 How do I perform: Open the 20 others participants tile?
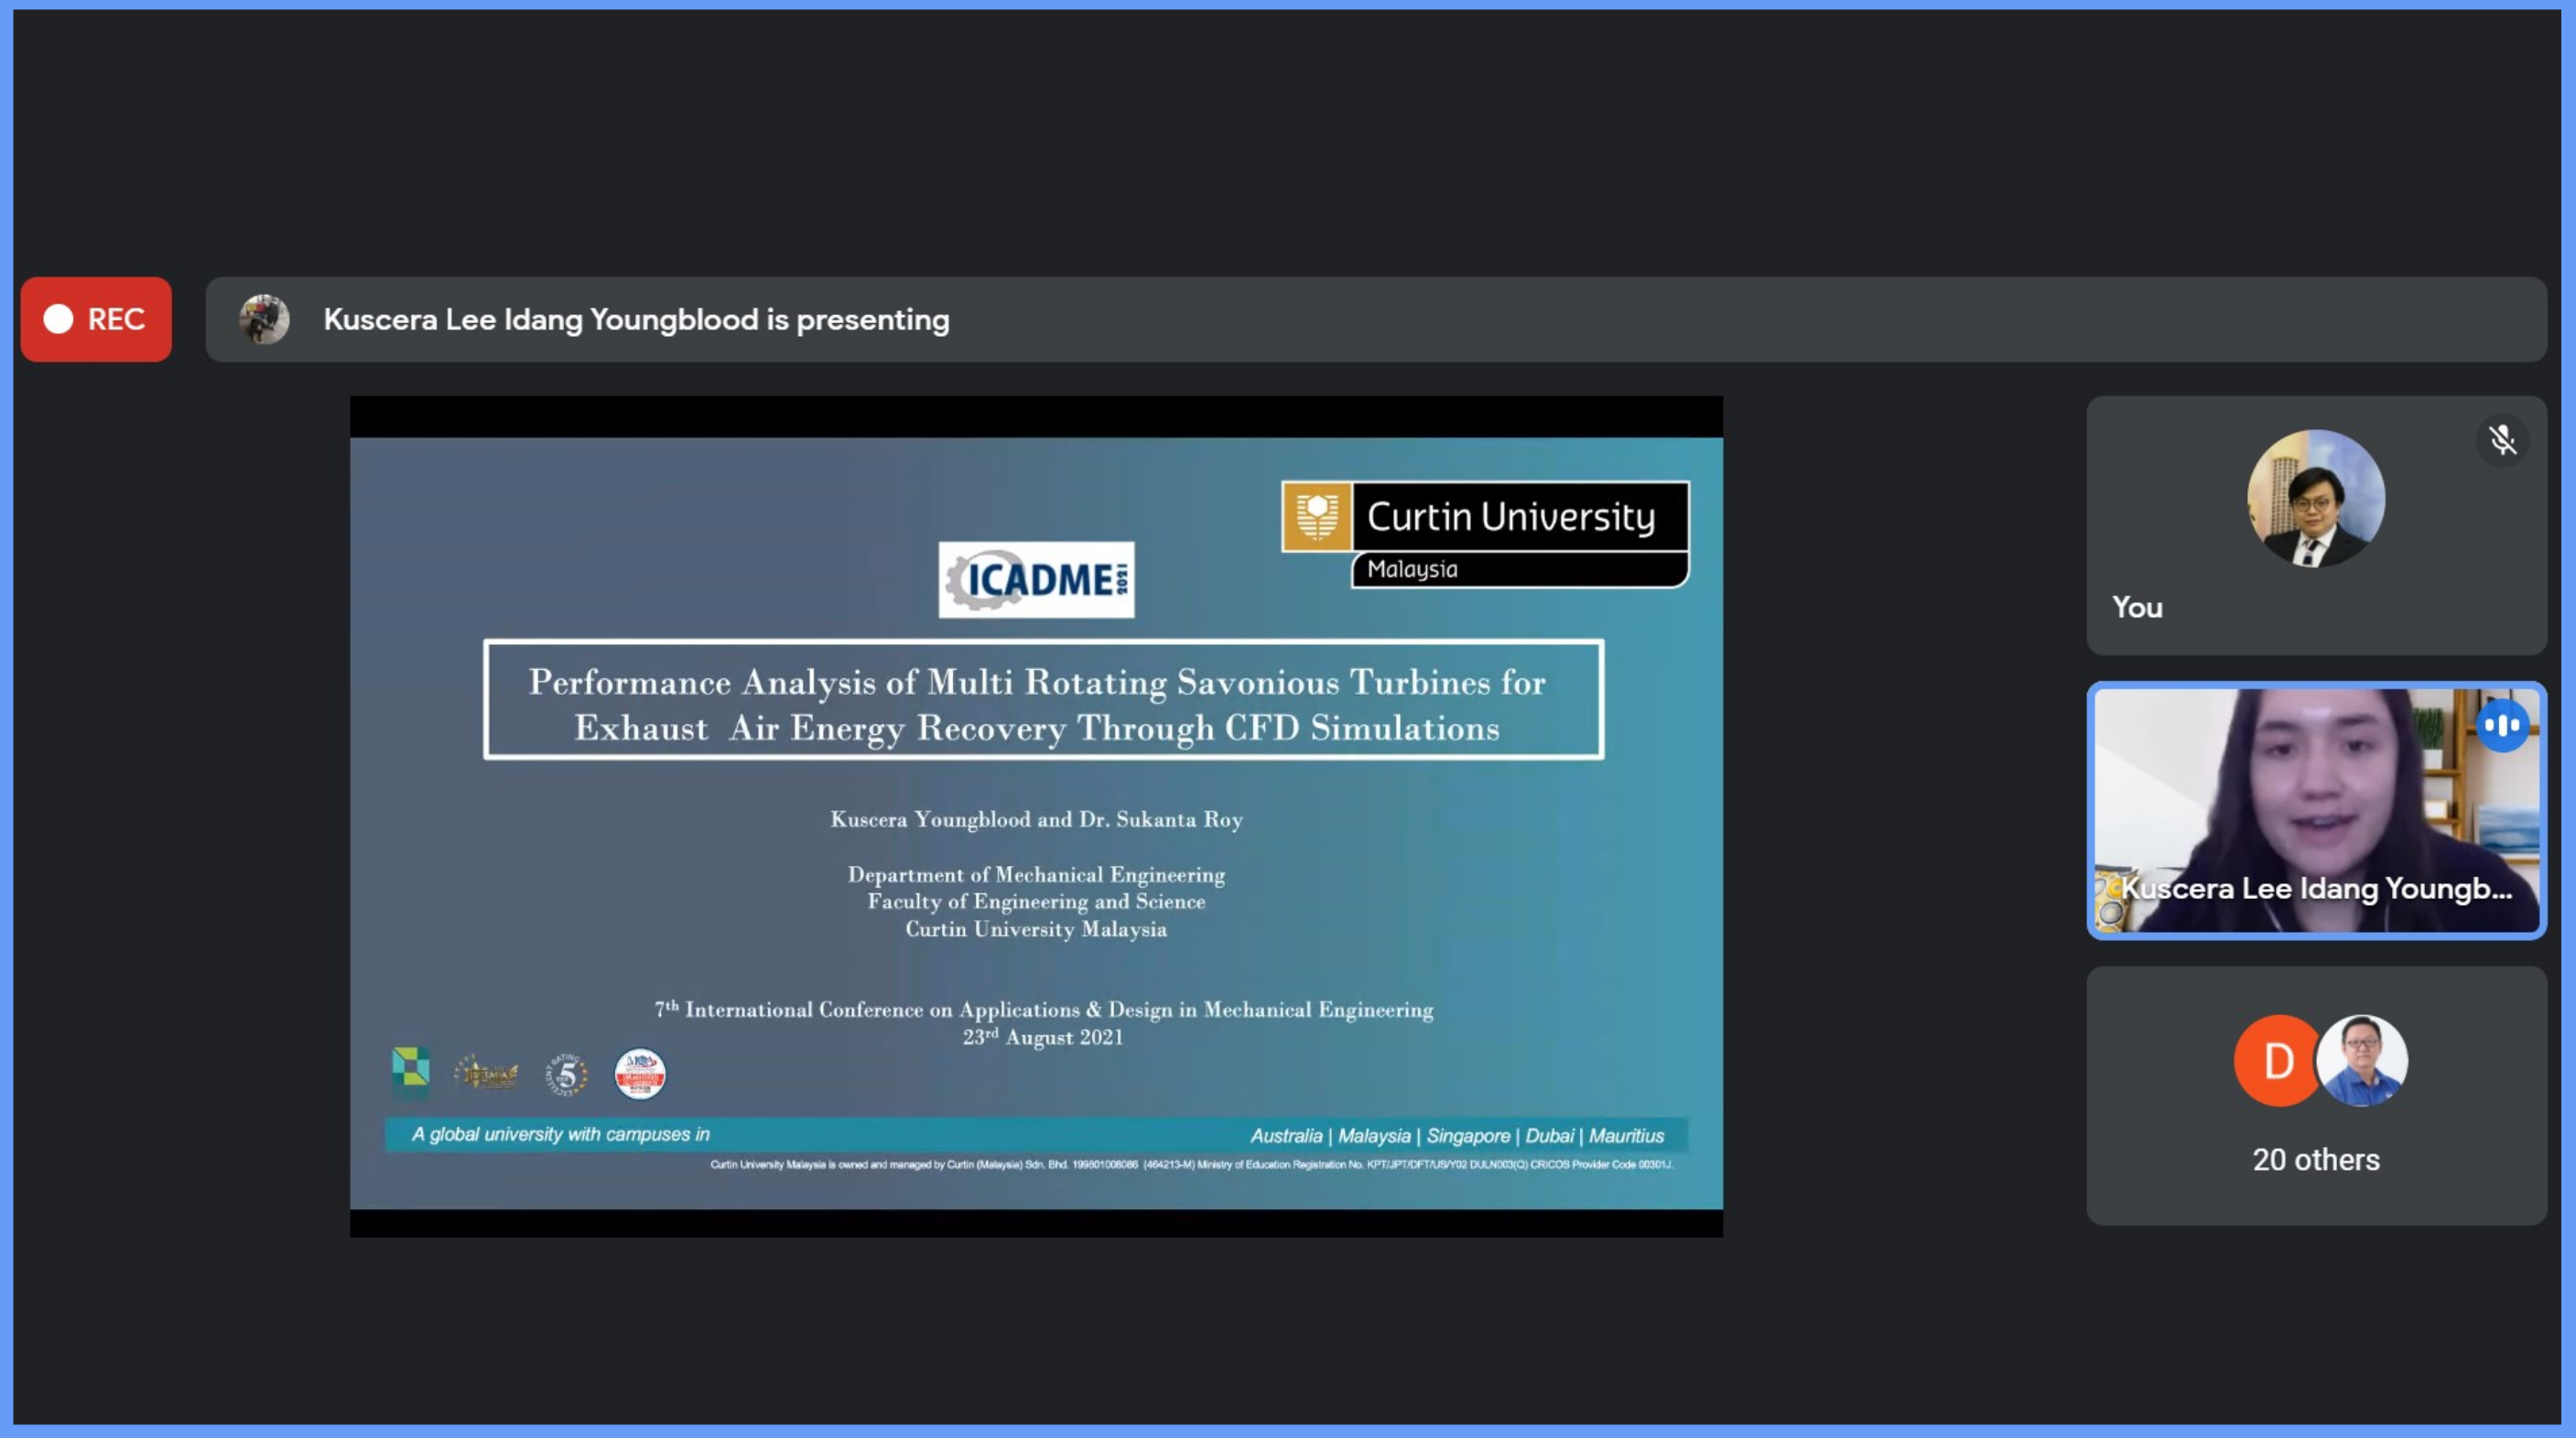[x=2315, y=1159]
